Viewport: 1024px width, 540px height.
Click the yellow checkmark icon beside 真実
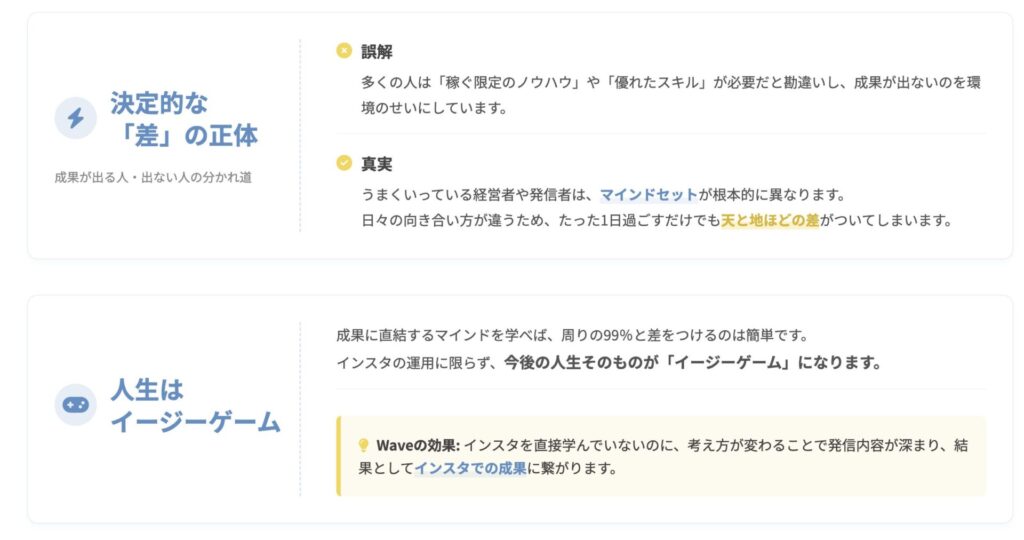pyautogui.click(x=344, y=163)
